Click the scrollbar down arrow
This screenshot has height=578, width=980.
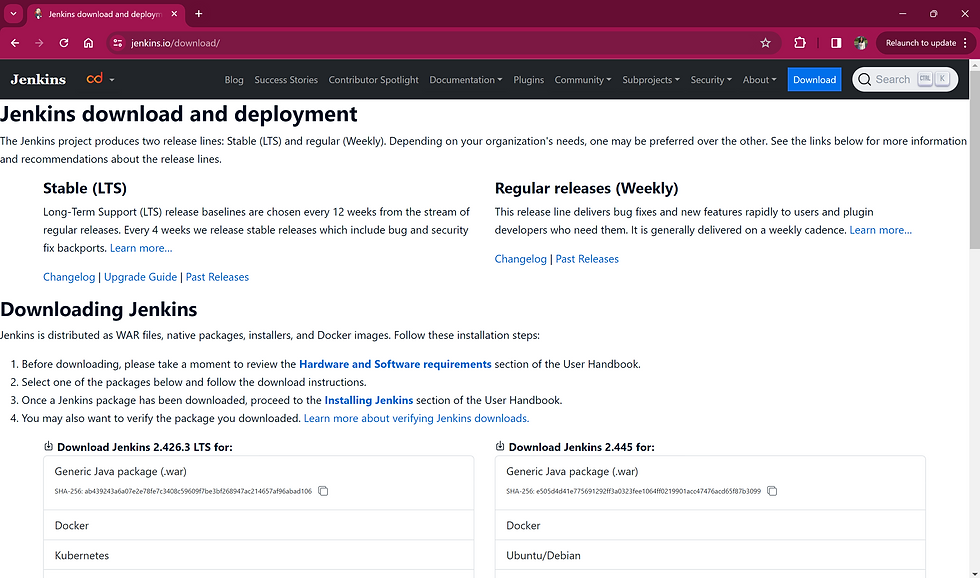[974, 573]
